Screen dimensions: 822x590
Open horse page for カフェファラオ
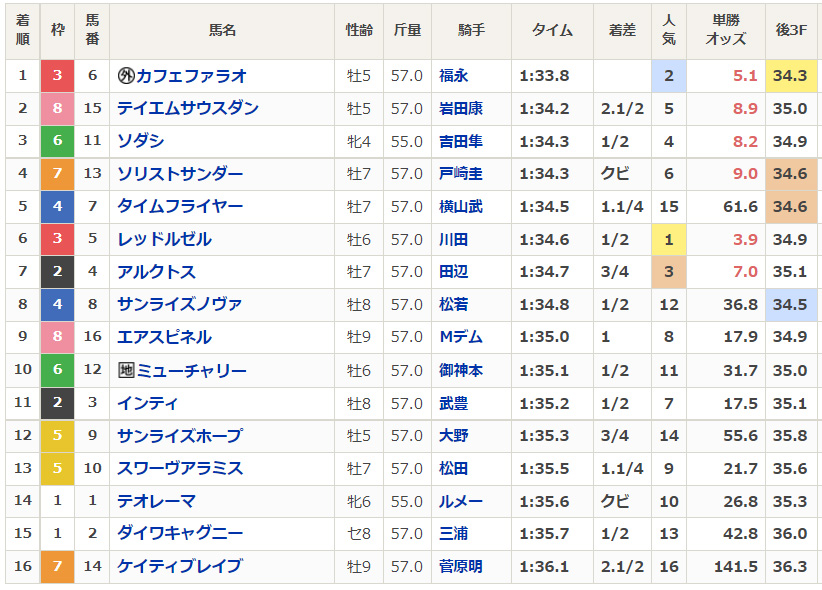191,76
